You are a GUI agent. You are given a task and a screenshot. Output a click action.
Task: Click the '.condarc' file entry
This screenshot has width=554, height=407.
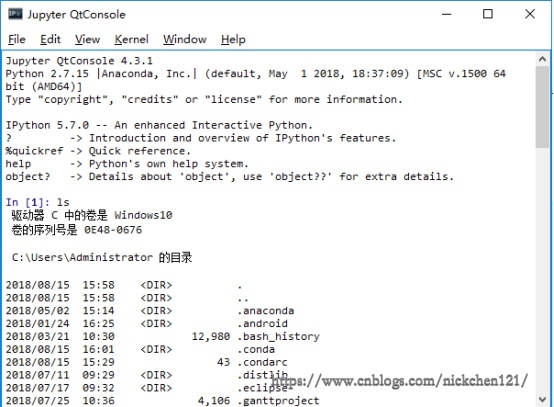pos(263,362)
